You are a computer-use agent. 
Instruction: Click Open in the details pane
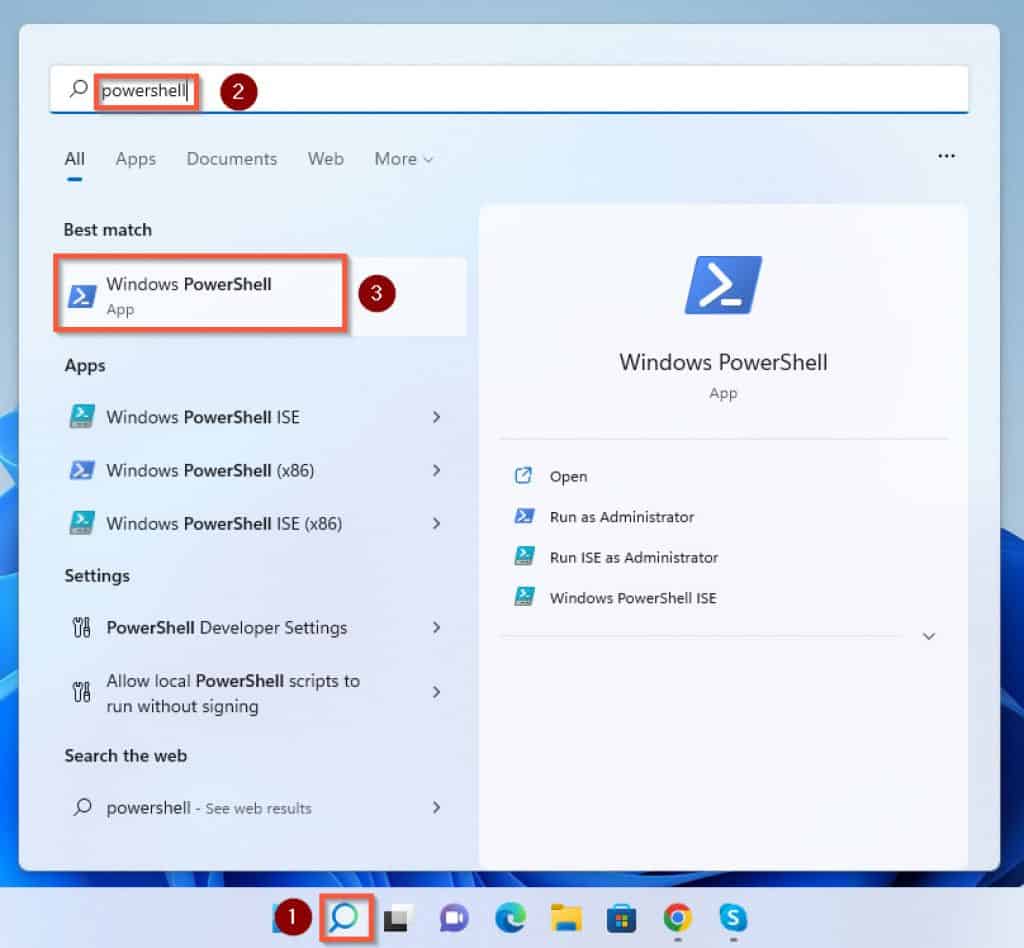pyautogui.click(x=568, y=477)
